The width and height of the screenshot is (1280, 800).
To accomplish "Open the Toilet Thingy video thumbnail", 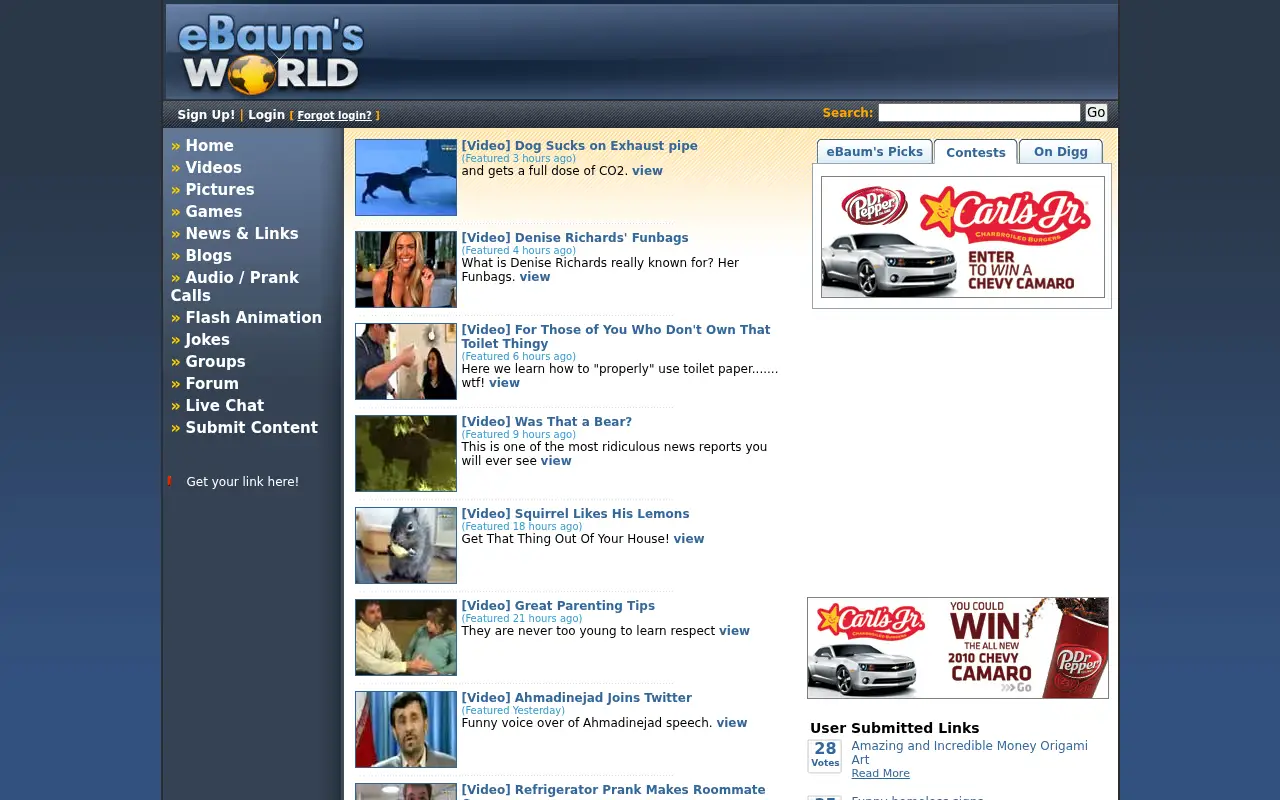I will pos(406,361).
